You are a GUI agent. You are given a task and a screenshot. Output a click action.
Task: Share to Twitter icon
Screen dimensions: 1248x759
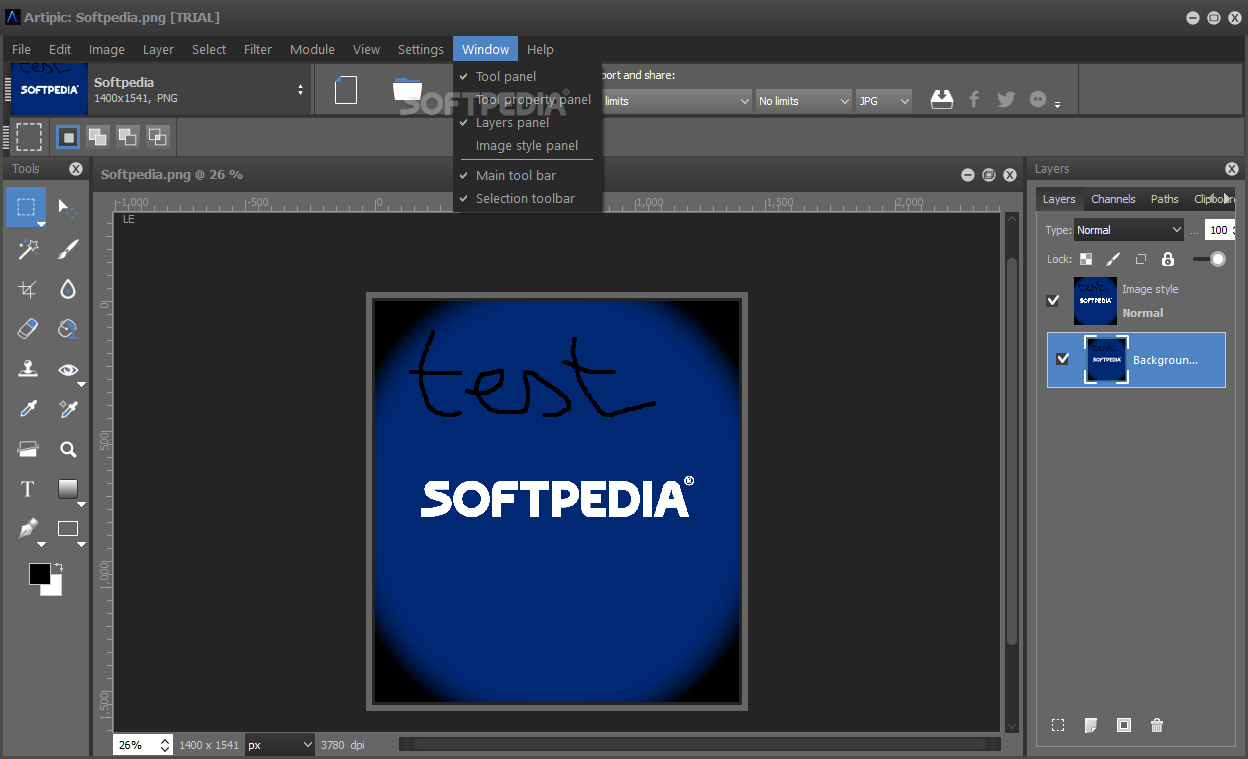point(1006,99)
